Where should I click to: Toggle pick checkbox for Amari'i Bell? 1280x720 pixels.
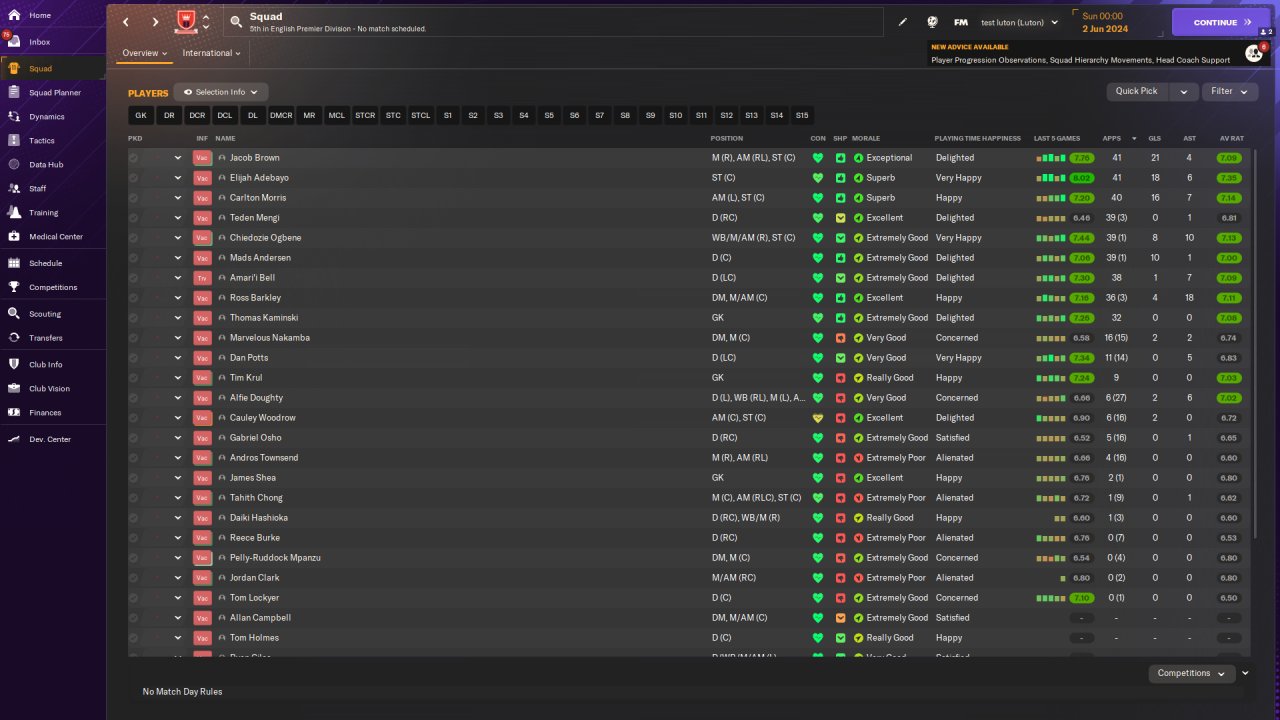(x=134, y=278)
